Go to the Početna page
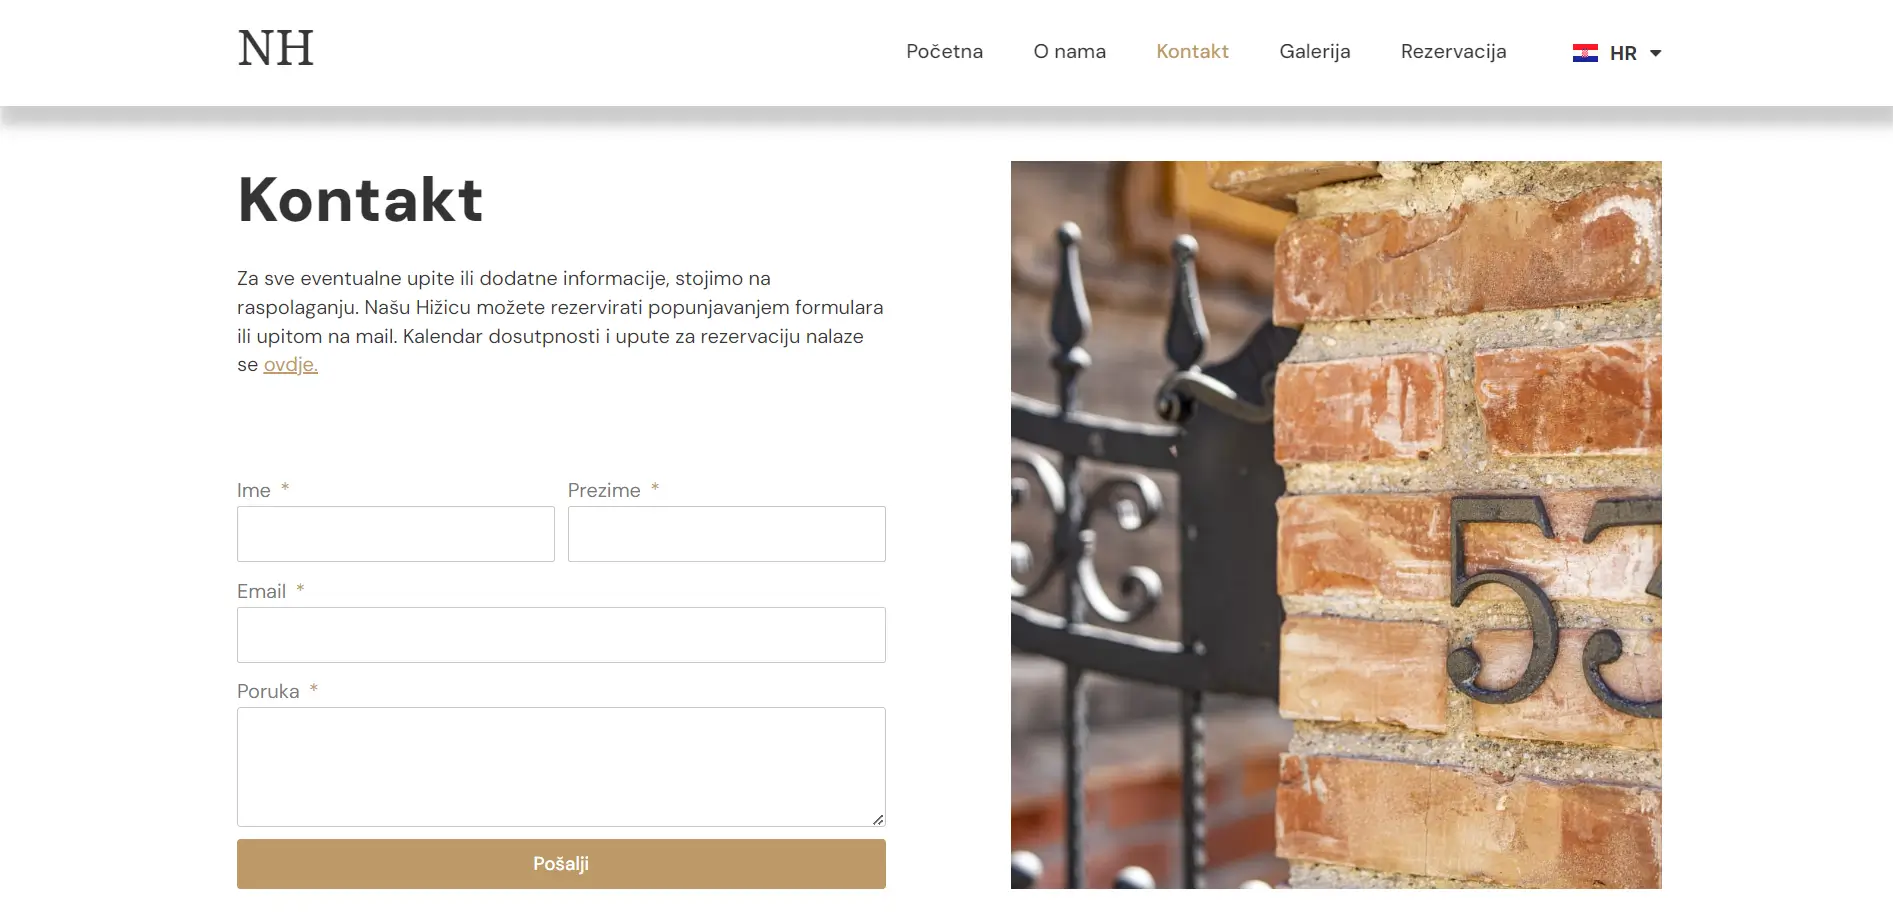 (944, 52)
